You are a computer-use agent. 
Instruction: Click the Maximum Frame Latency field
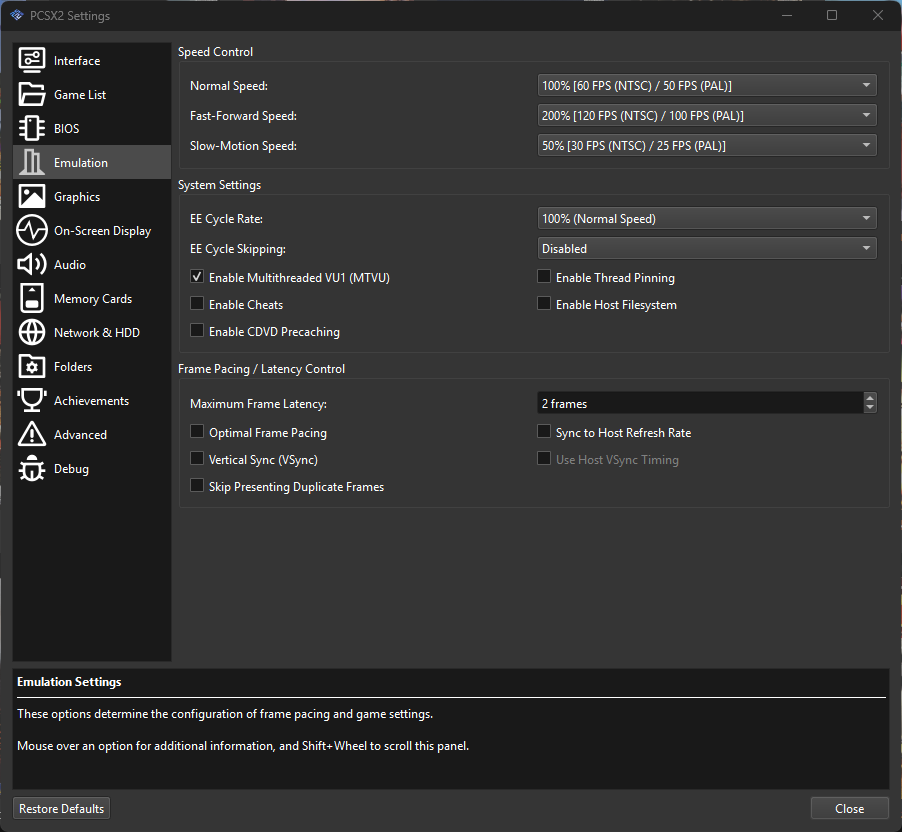[700, 403]
